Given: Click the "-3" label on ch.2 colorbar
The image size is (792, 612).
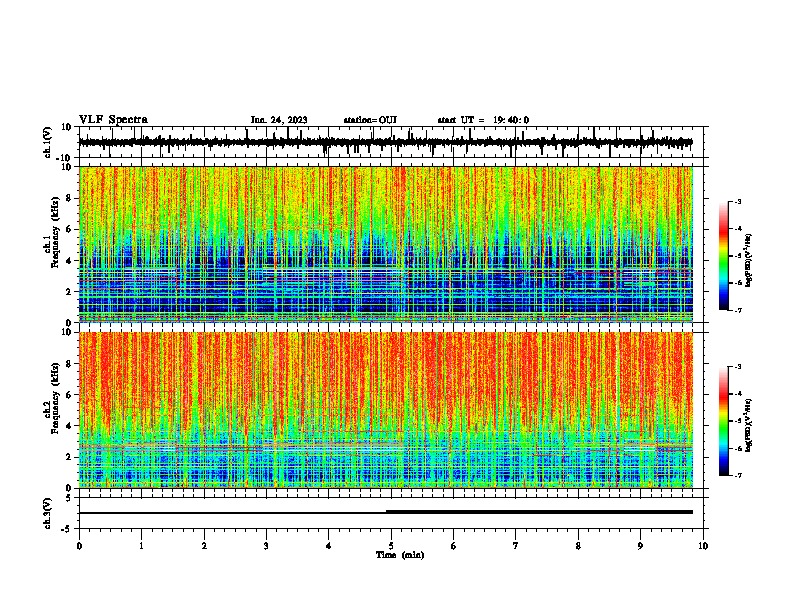Looking at the screenshot, I should click(x=738, y=367).
